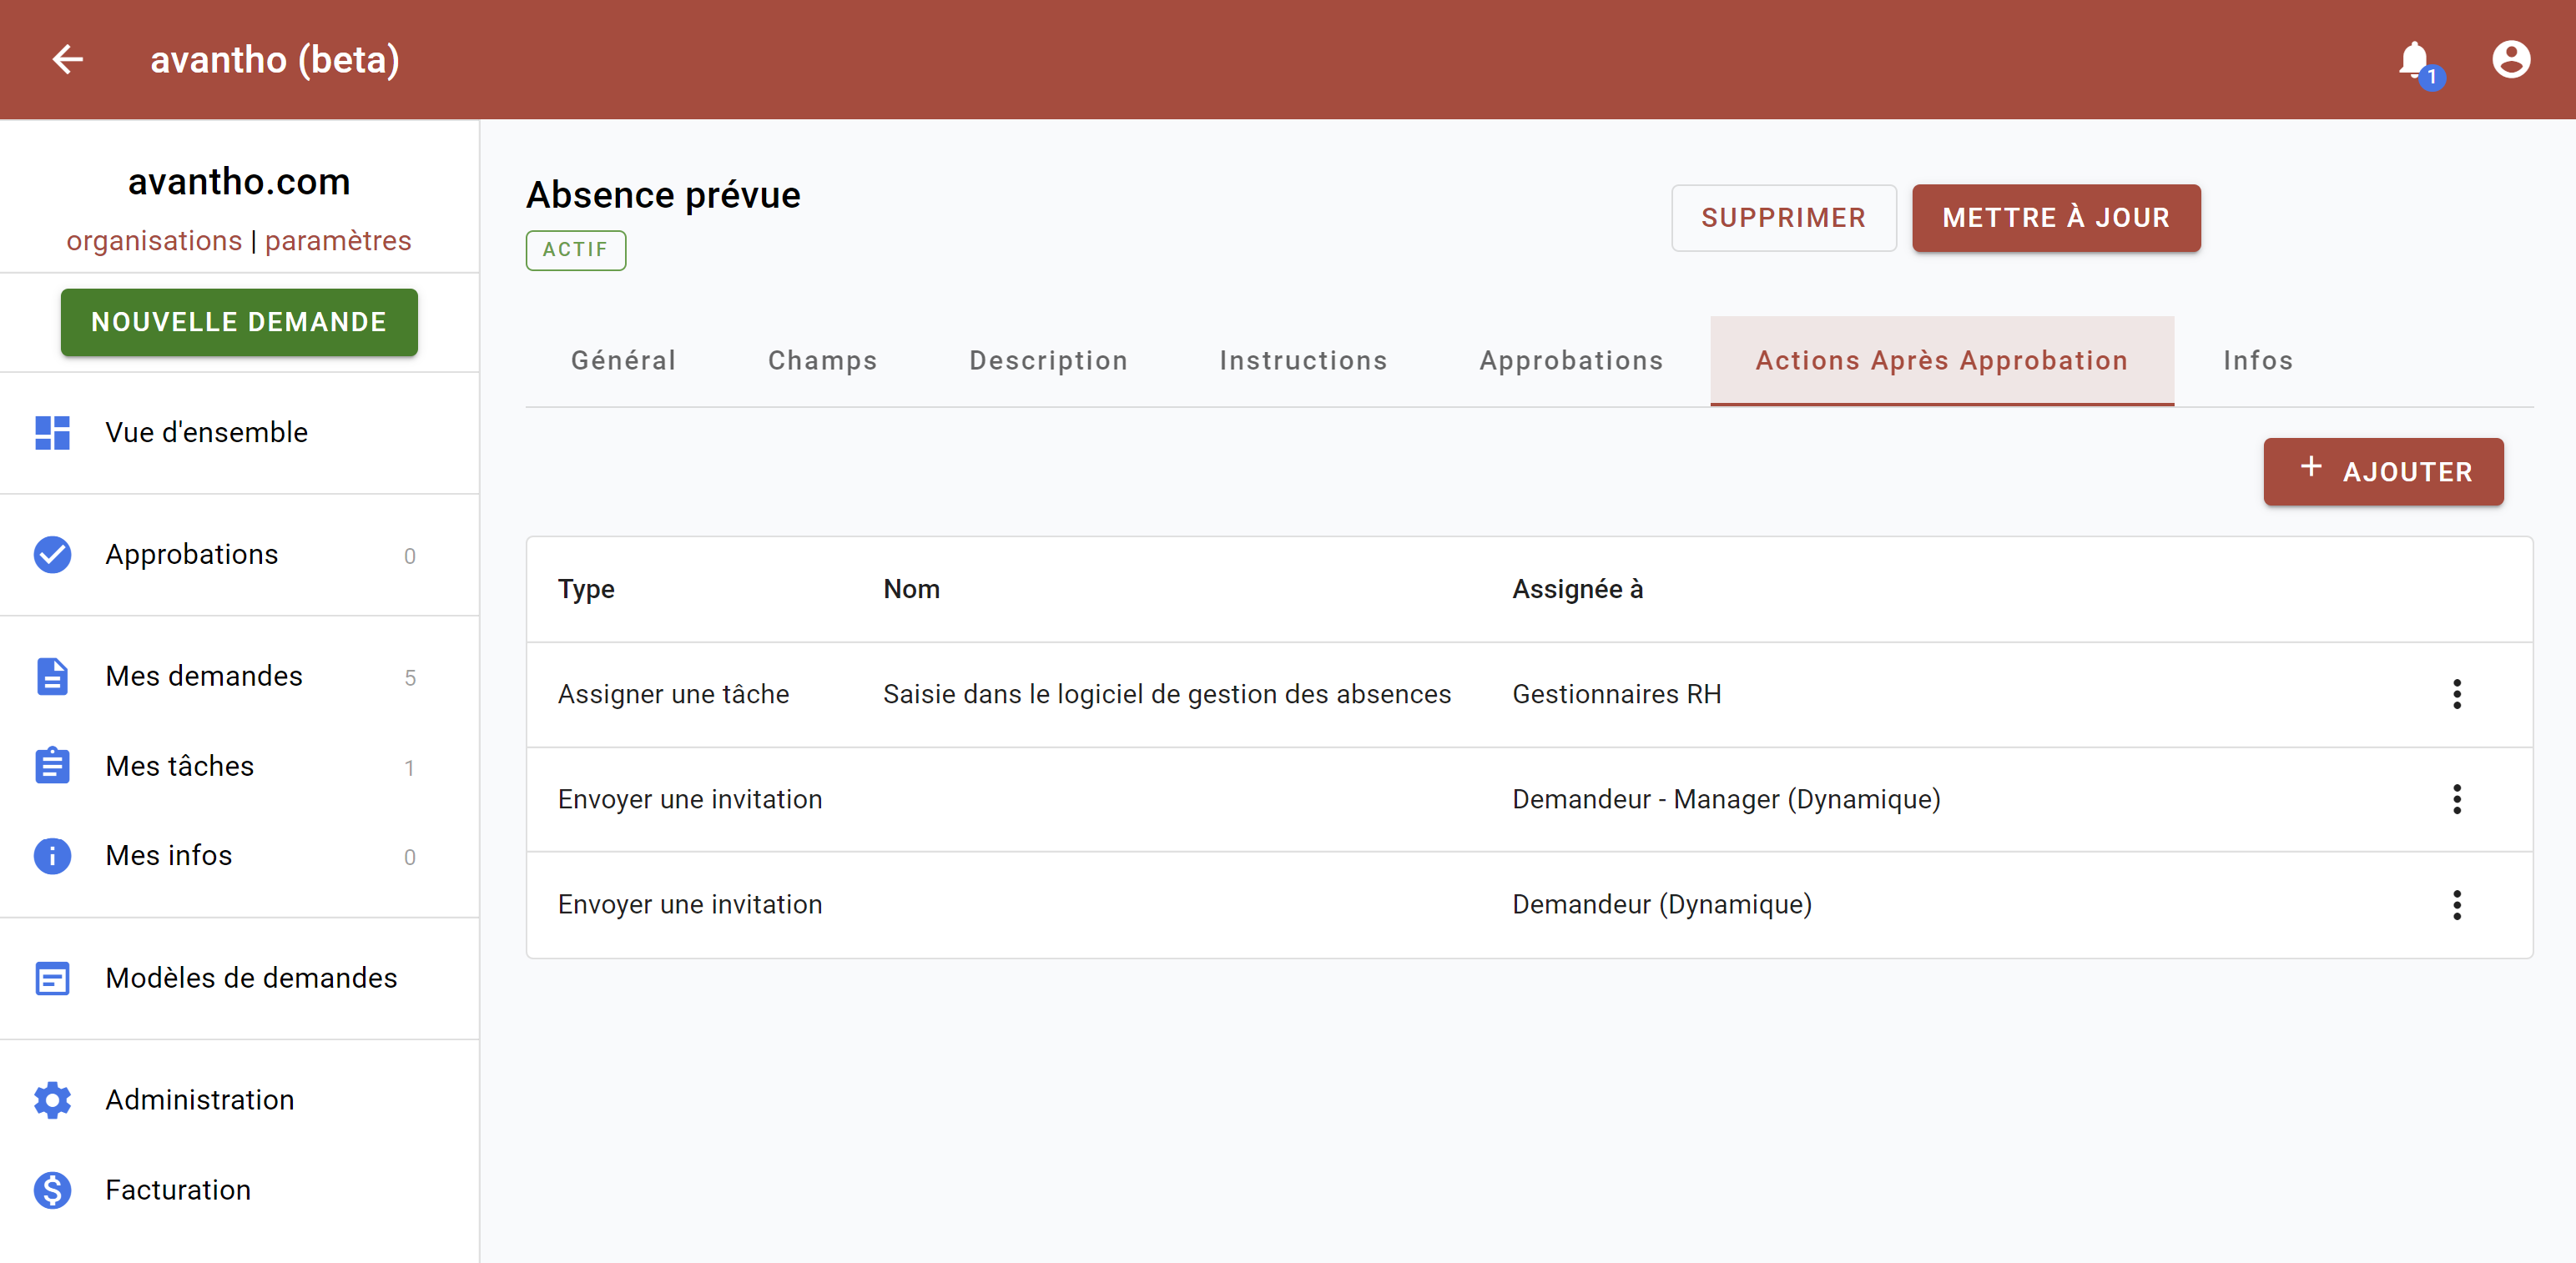Click the Mettre à jour button

coord(2056,218)
